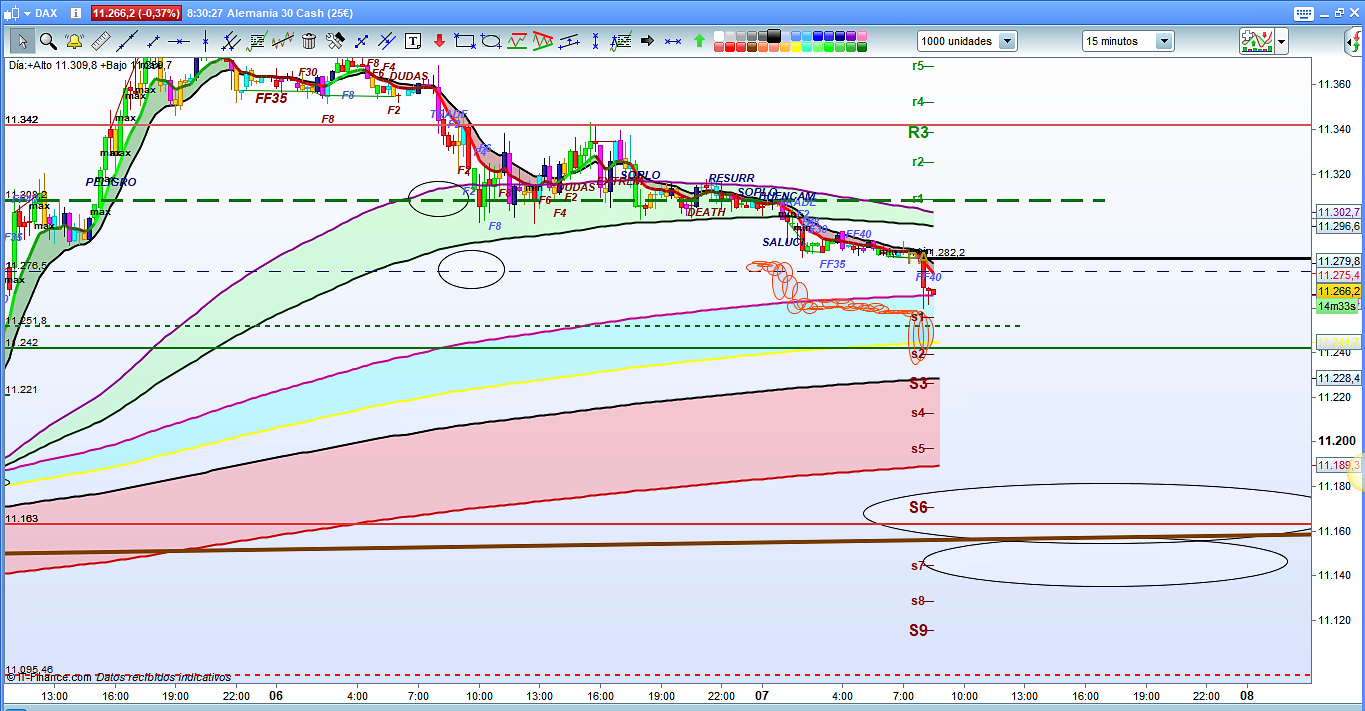Viewport: 1365px width, 711px height.
Task: Choose the ellipse drawing tool
Action: coord(491,41)
